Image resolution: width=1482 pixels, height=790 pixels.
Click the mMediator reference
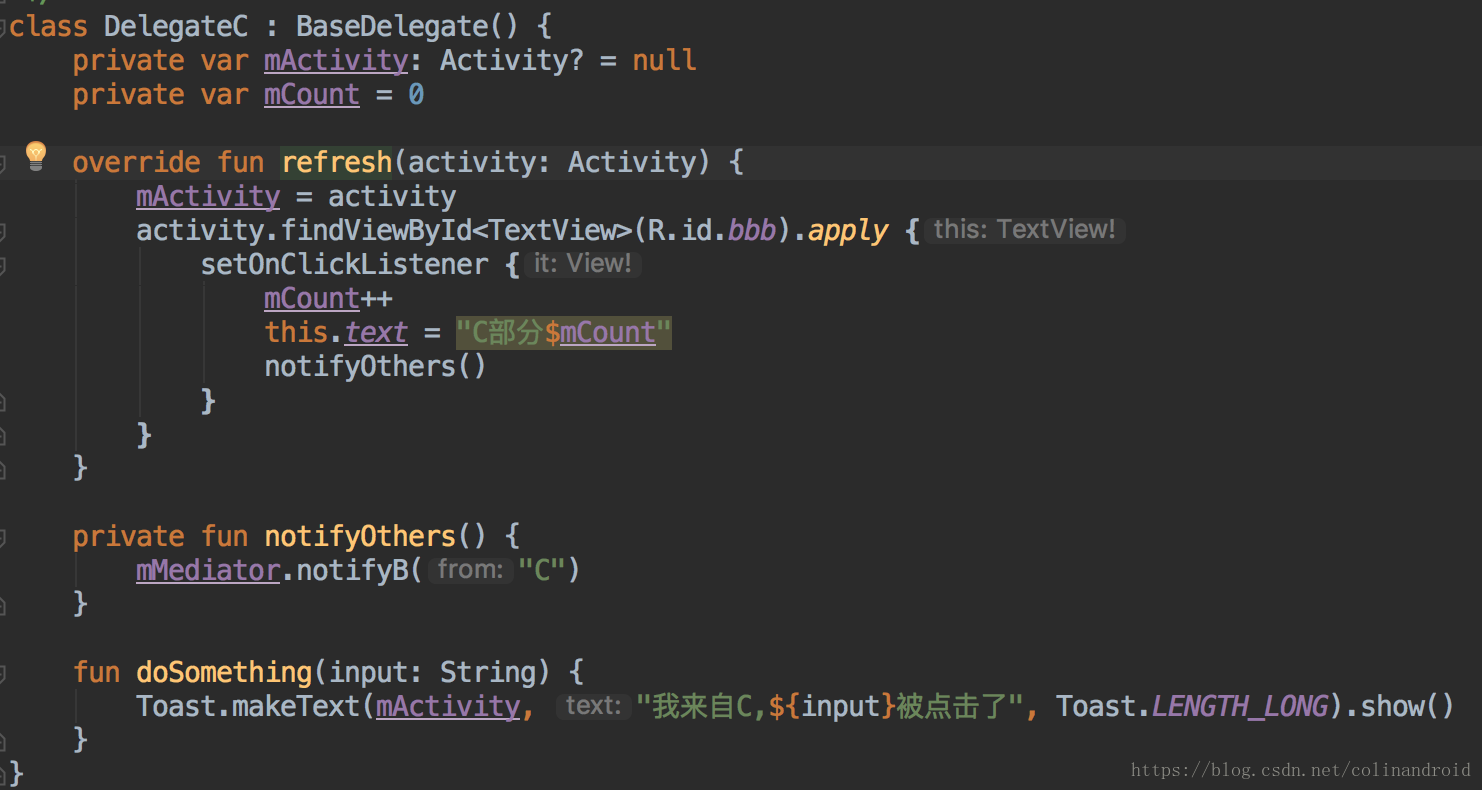pos(208,571)
